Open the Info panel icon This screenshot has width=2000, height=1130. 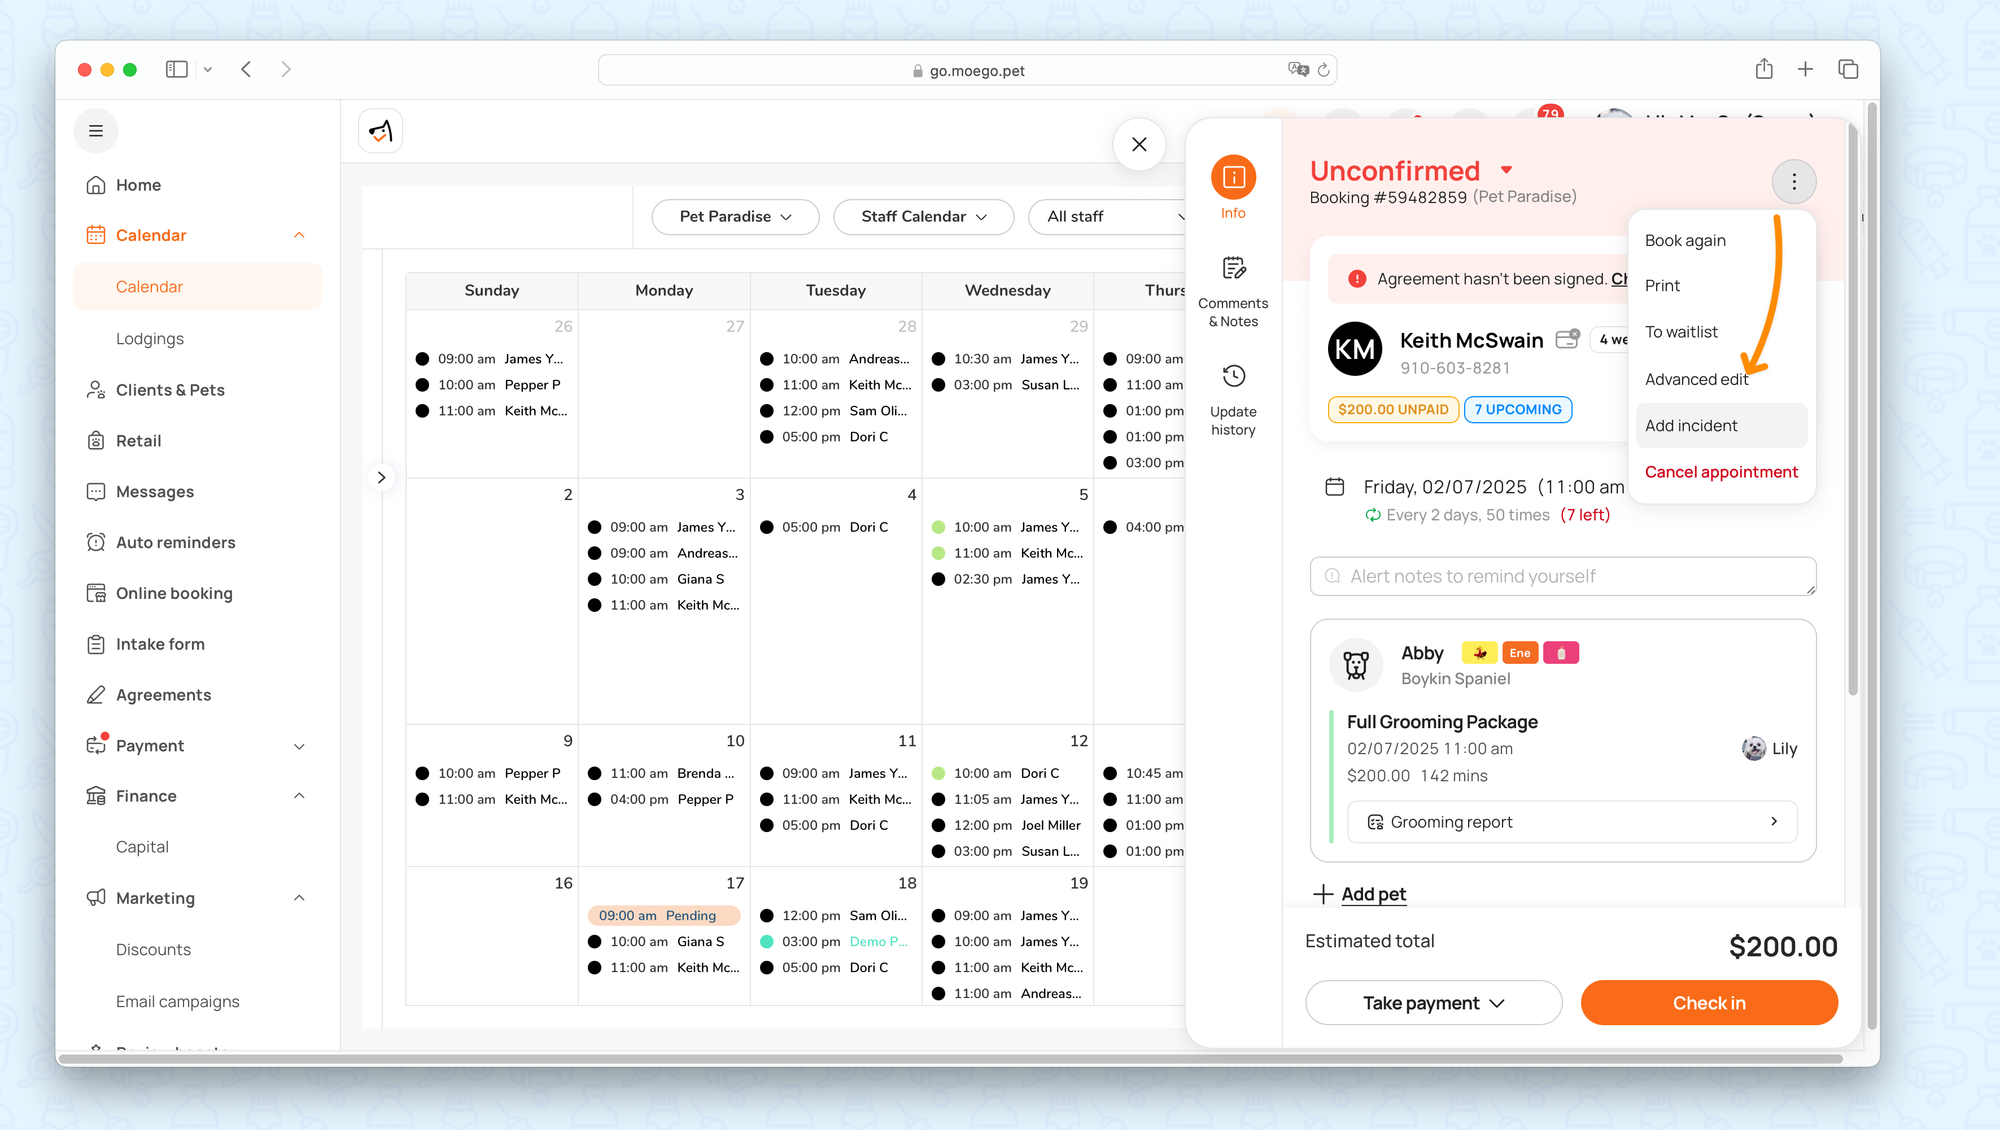[1233, 178]
